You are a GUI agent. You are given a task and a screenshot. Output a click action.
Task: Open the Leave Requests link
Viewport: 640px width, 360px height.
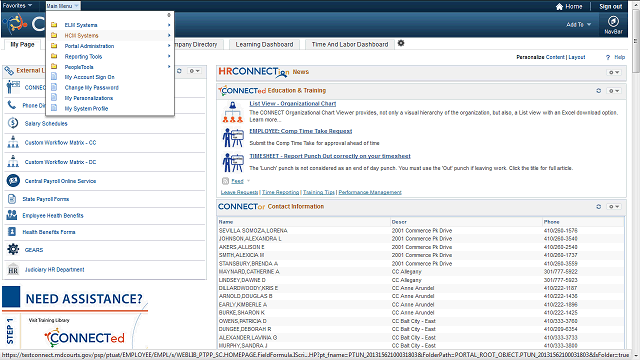(239, 192)
